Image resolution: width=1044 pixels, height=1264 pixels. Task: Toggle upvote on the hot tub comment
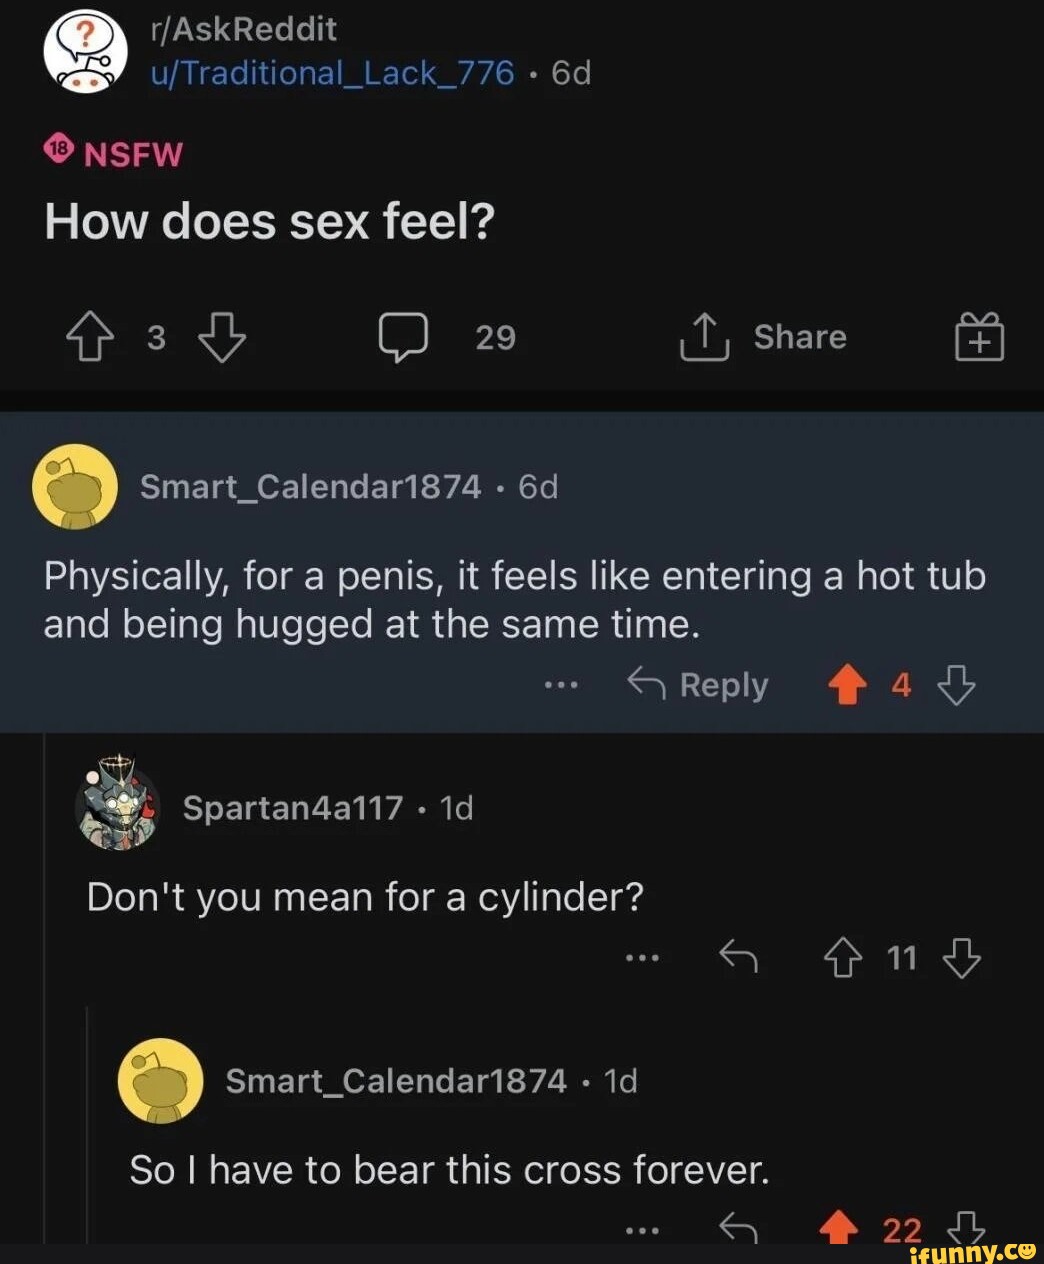click(847, 685)
